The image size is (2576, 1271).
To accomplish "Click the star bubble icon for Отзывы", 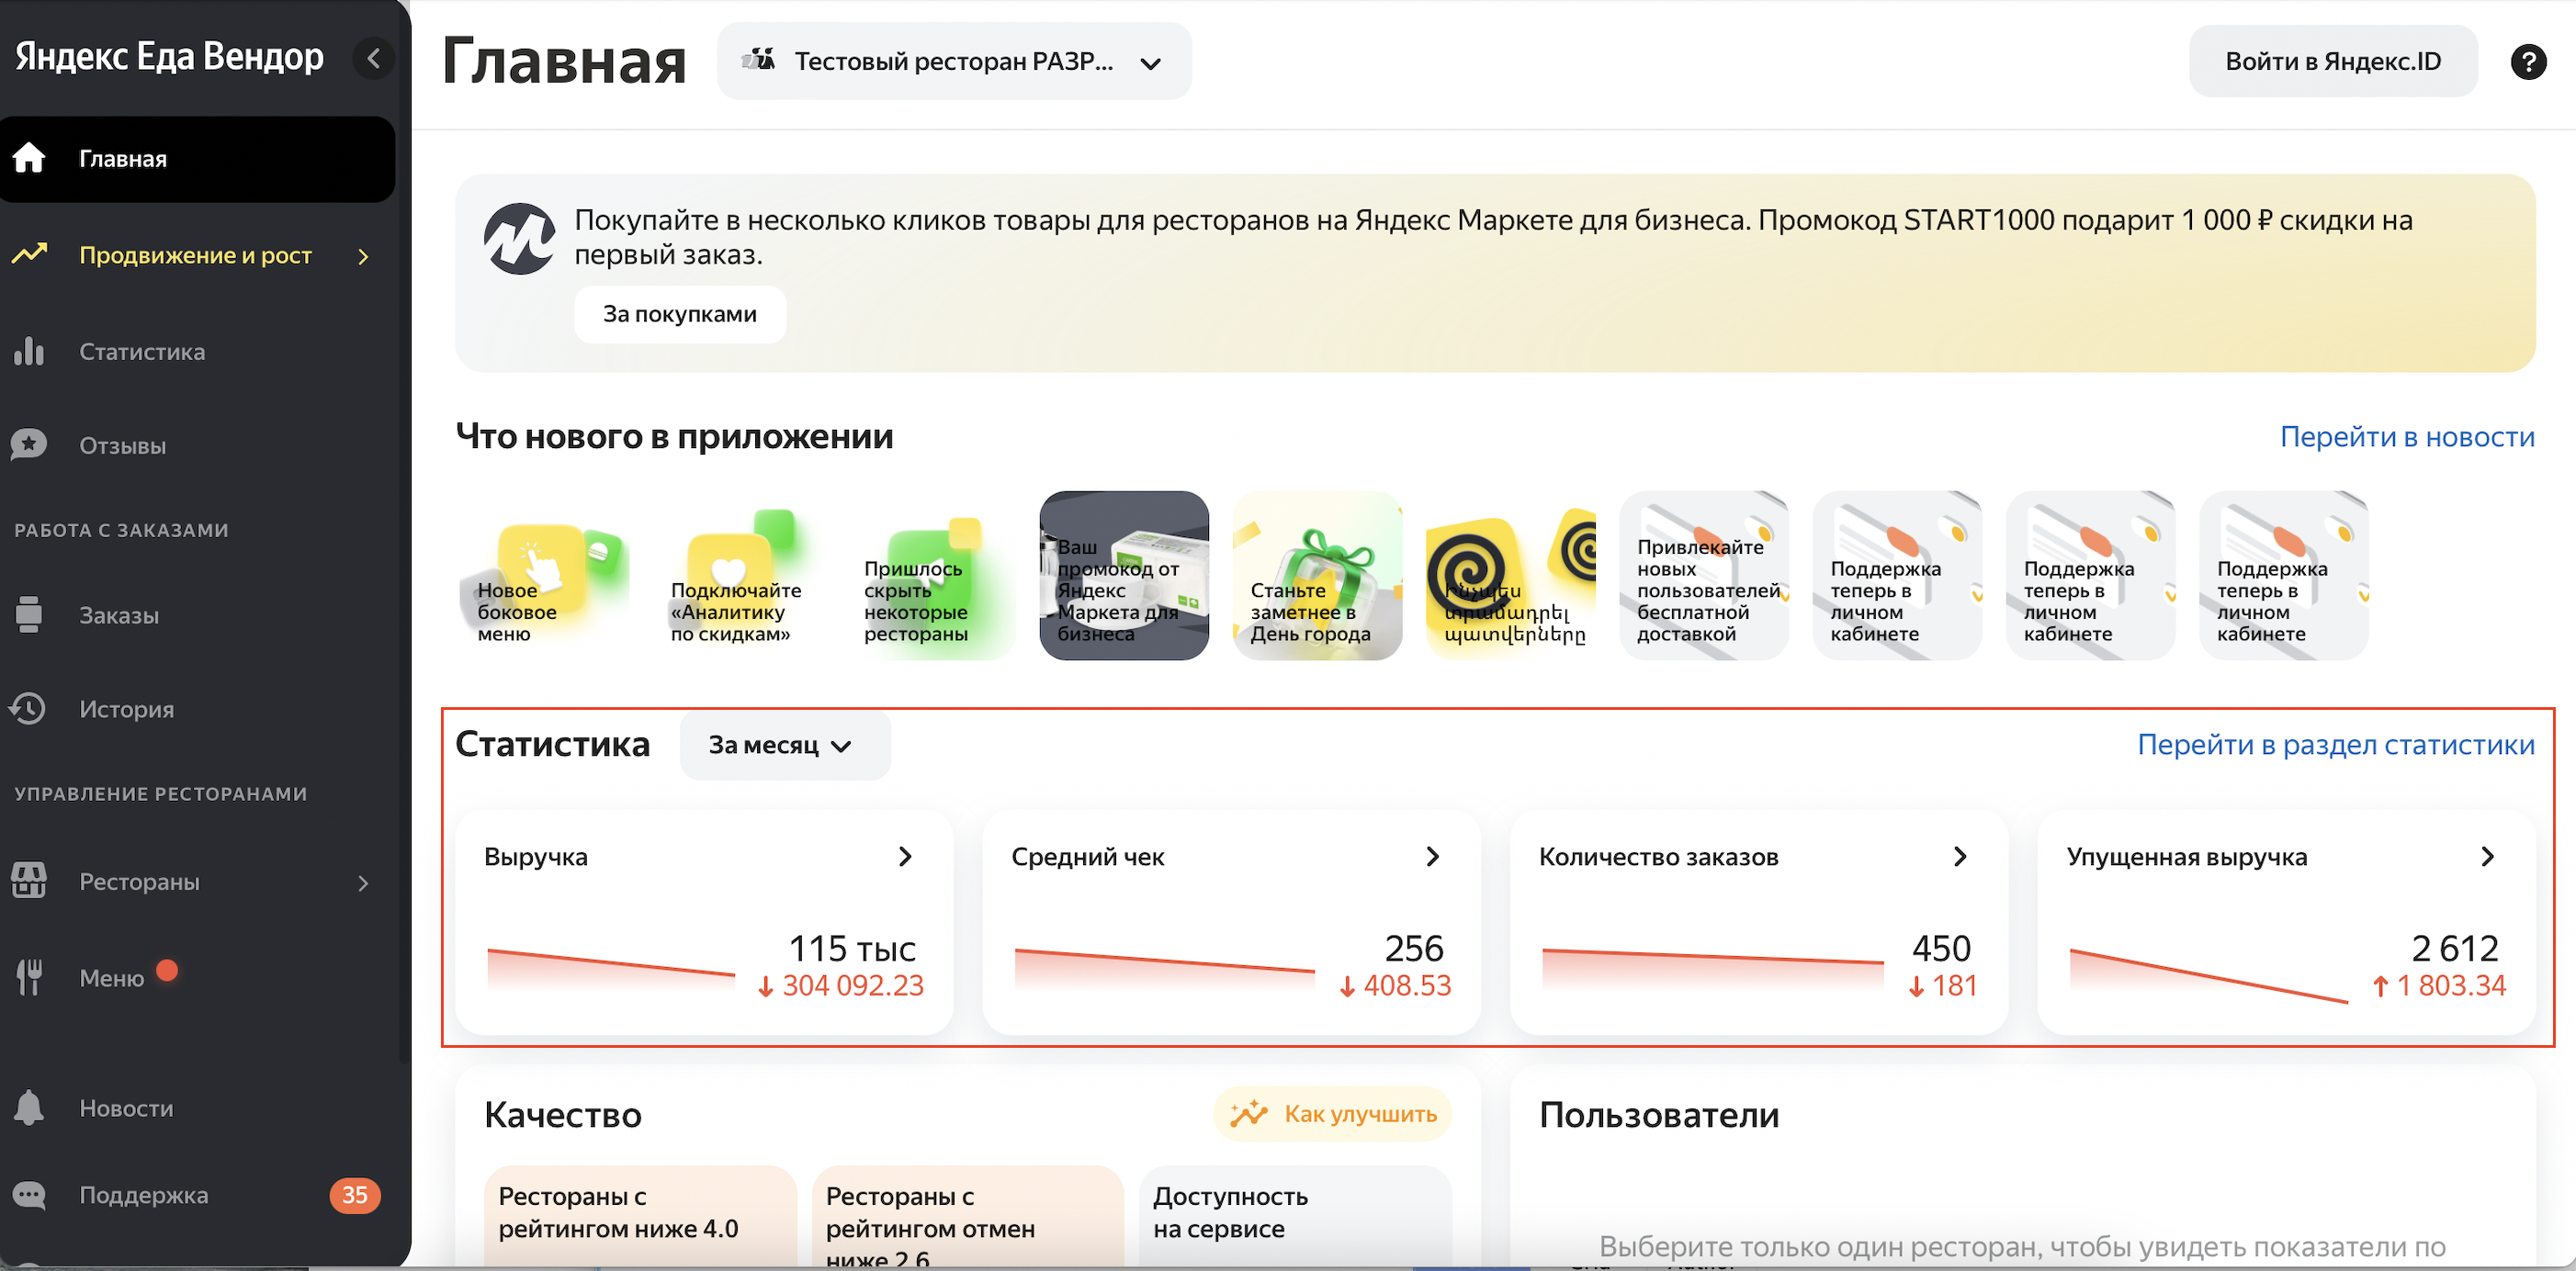I will (29, 445).
